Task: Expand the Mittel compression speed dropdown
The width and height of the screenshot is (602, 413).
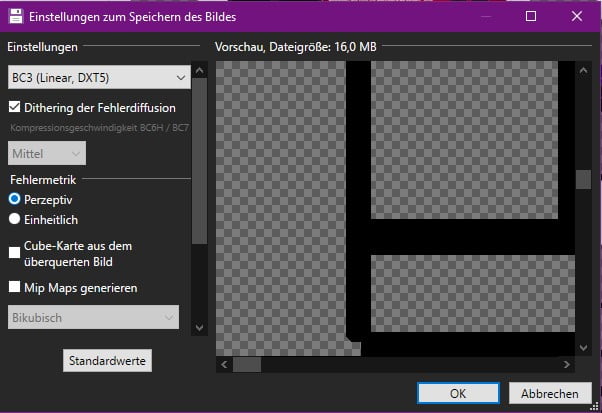Action: pos(46,153)
